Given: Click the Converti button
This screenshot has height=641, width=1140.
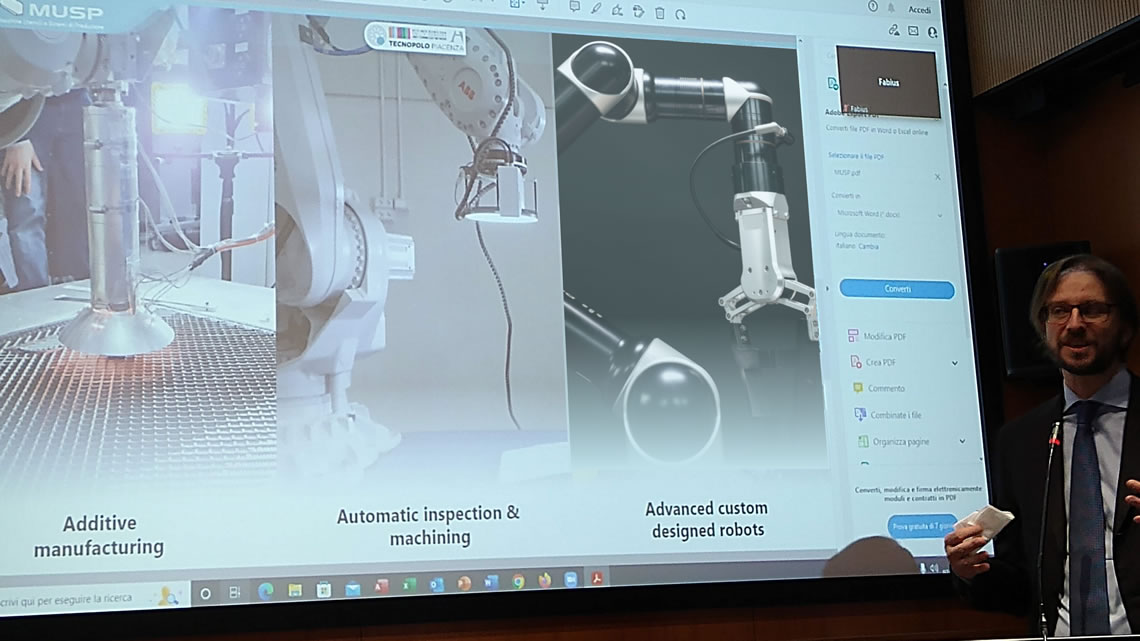Looking at the screenshot, I should point(897,289).
